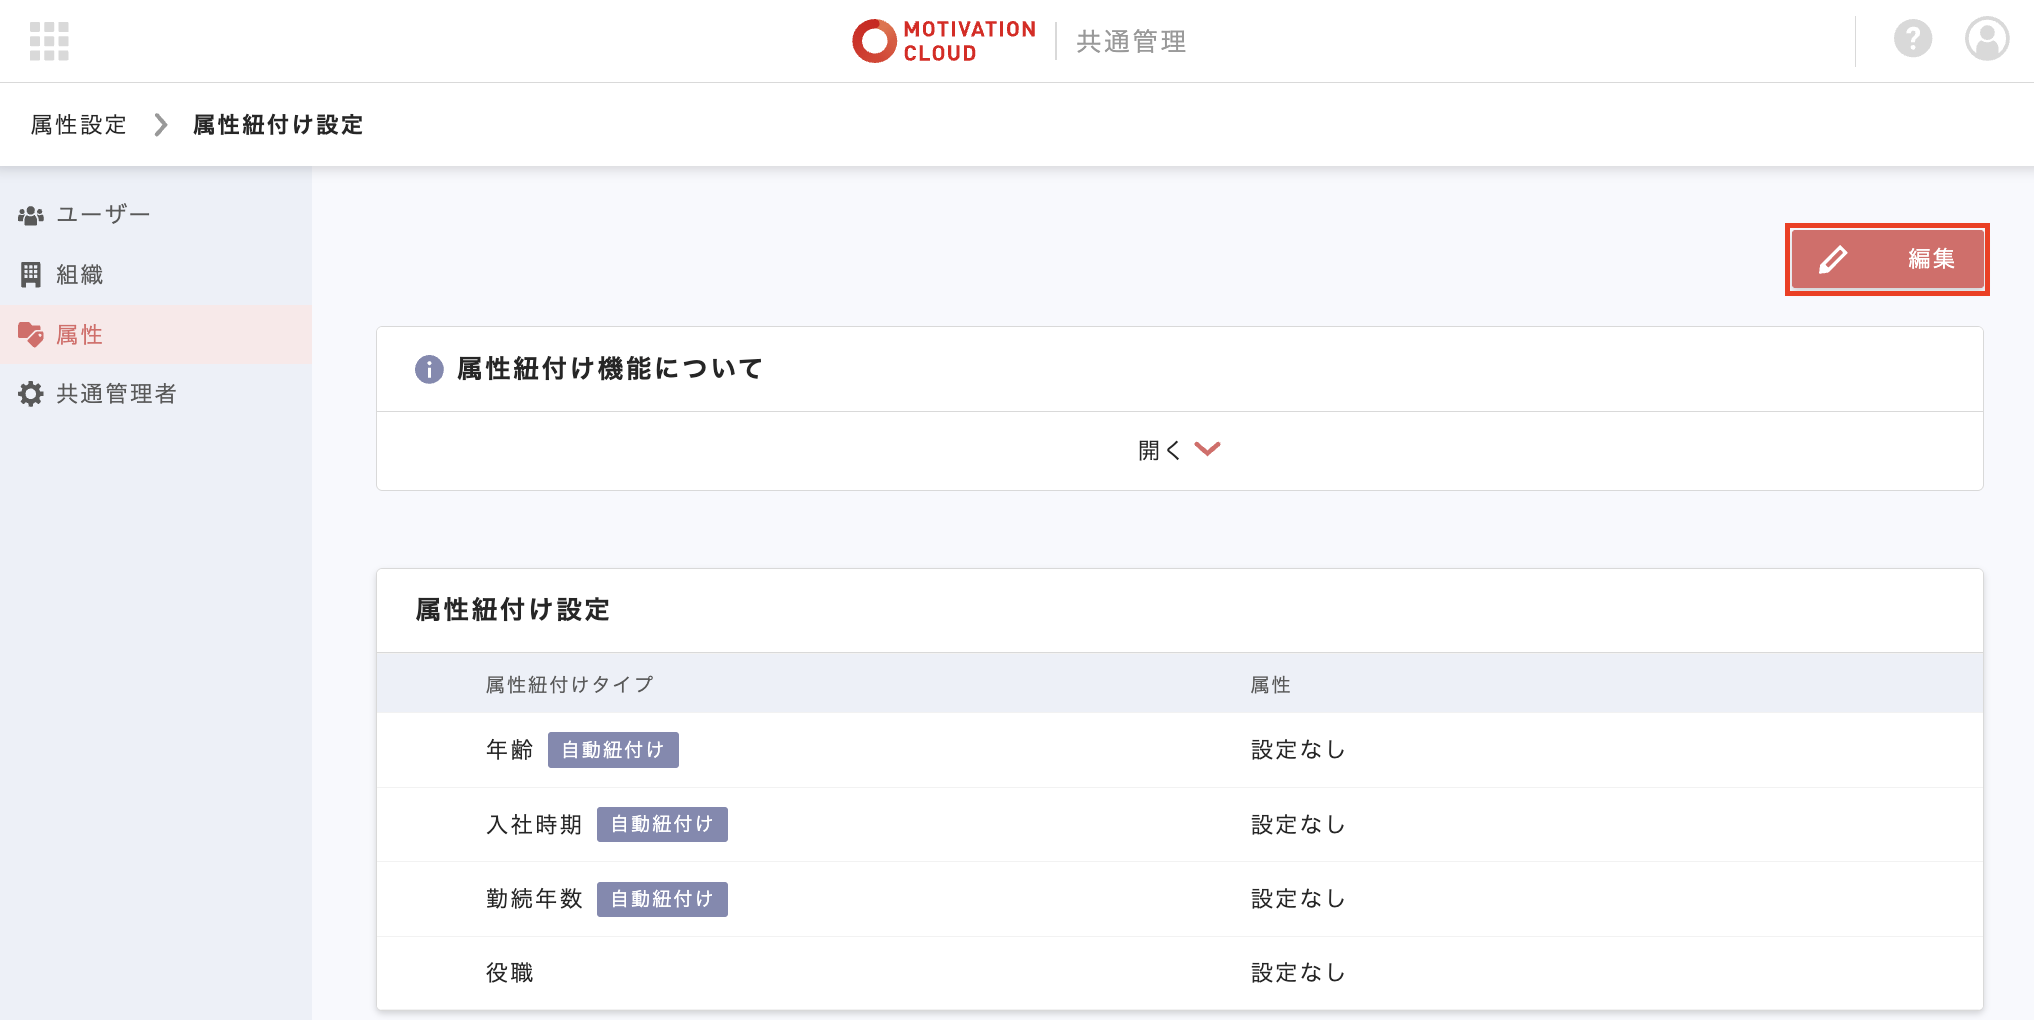Click the 共通管理 header label
Viewport: 2034px width, 1020px height.
click(1129, 41)
